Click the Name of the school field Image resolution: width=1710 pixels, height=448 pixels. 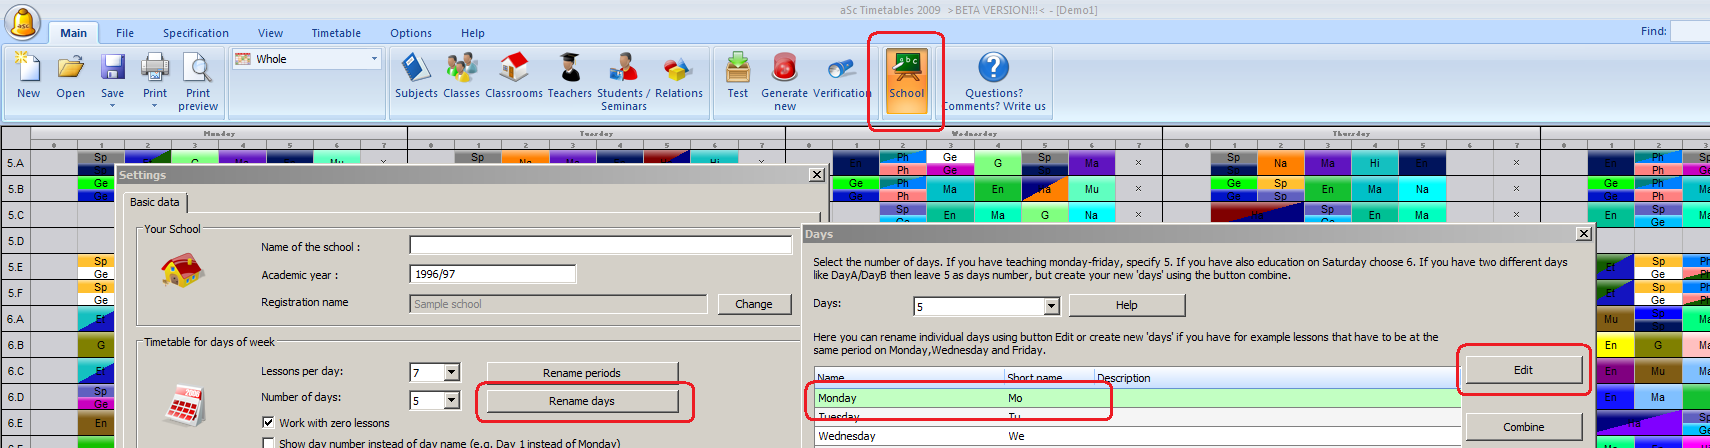[x=600, y=246]
